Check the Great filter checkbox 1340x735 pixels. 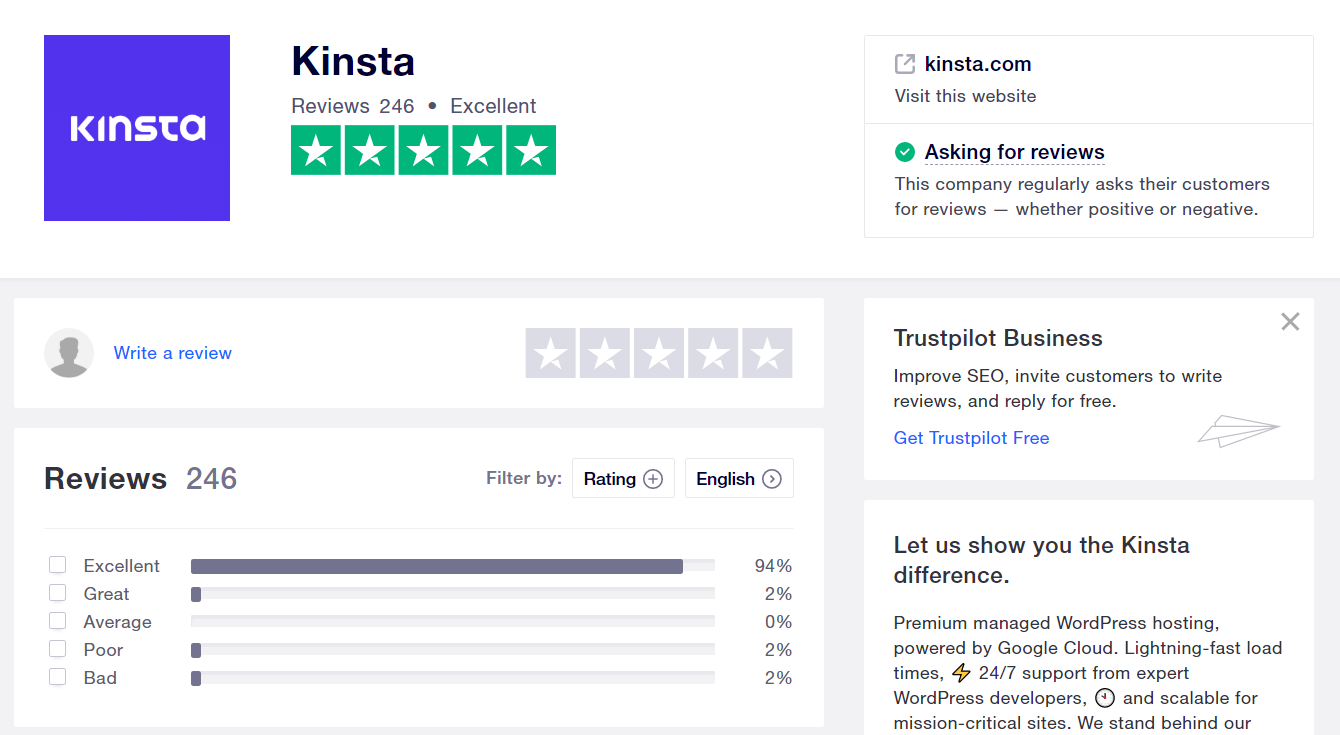coord(58,593)
